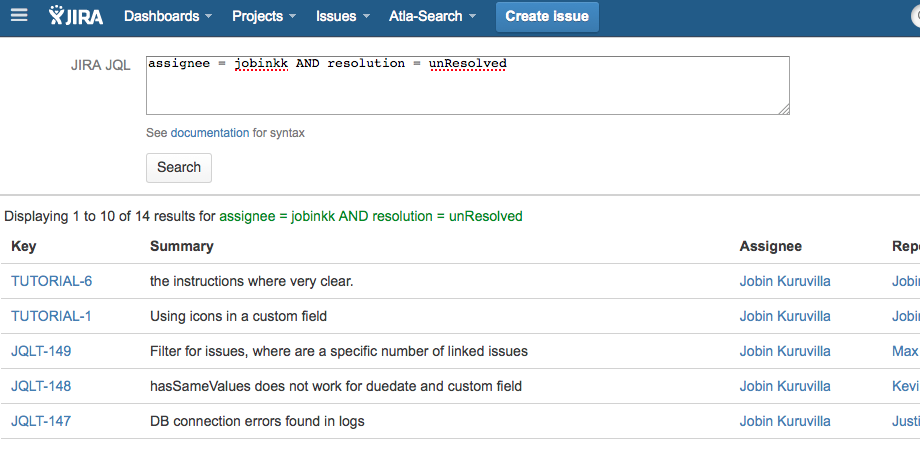Image resolution: width=920 pixels, height=450 pixels.
Task: Open assignee Jobin Kuruvilla for TUTORIAL-1
Action: pos(785,316)
